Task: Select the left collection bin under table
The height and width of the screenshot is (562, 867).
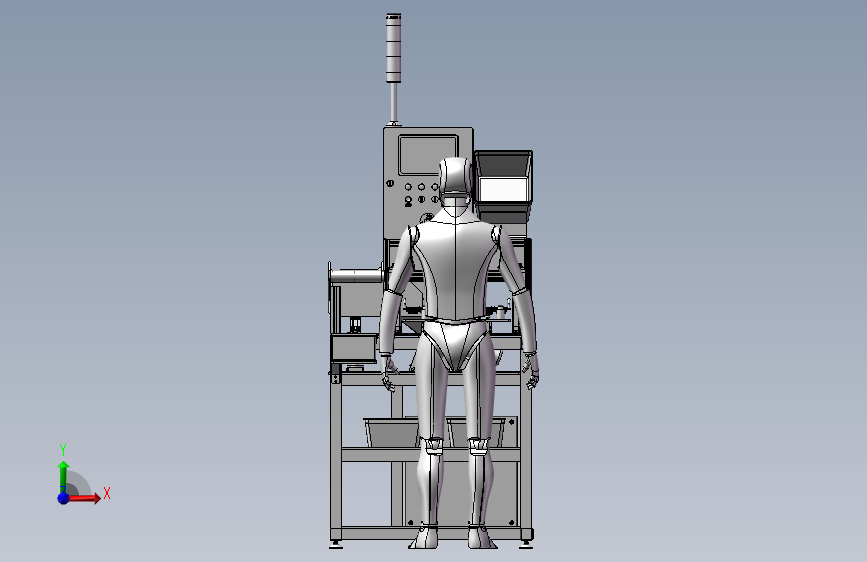Action: click(x=391, y=432)
